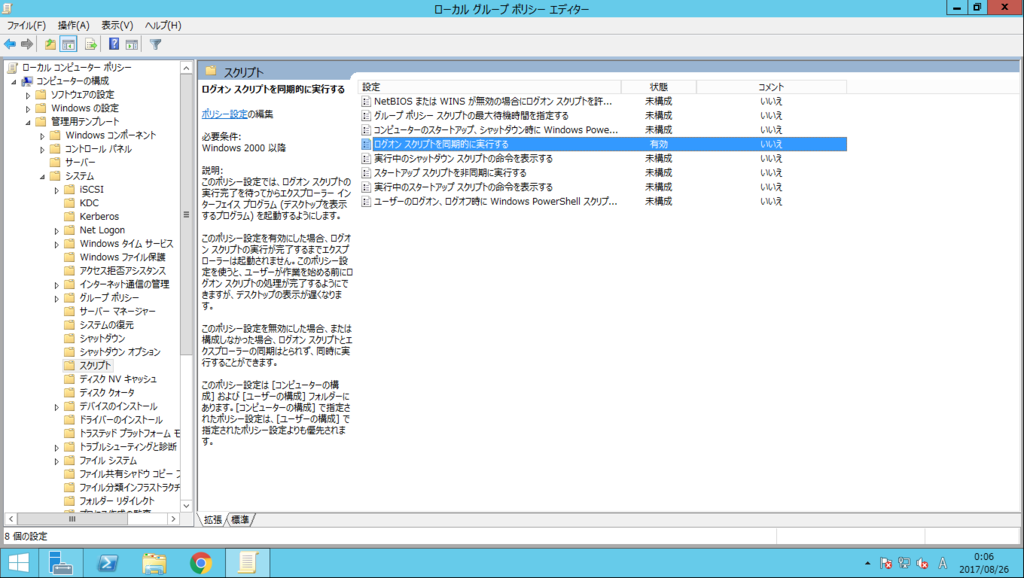1024x578 pixels.
Task: Click the コンピューターの構成 computer icon
Action: point(27,81)
